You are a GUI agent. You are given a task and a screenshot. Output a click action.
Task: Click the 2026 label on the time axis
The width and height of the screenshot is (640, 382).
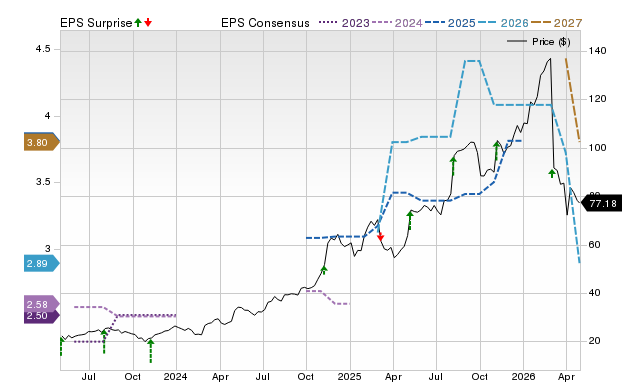coord(523,376)
